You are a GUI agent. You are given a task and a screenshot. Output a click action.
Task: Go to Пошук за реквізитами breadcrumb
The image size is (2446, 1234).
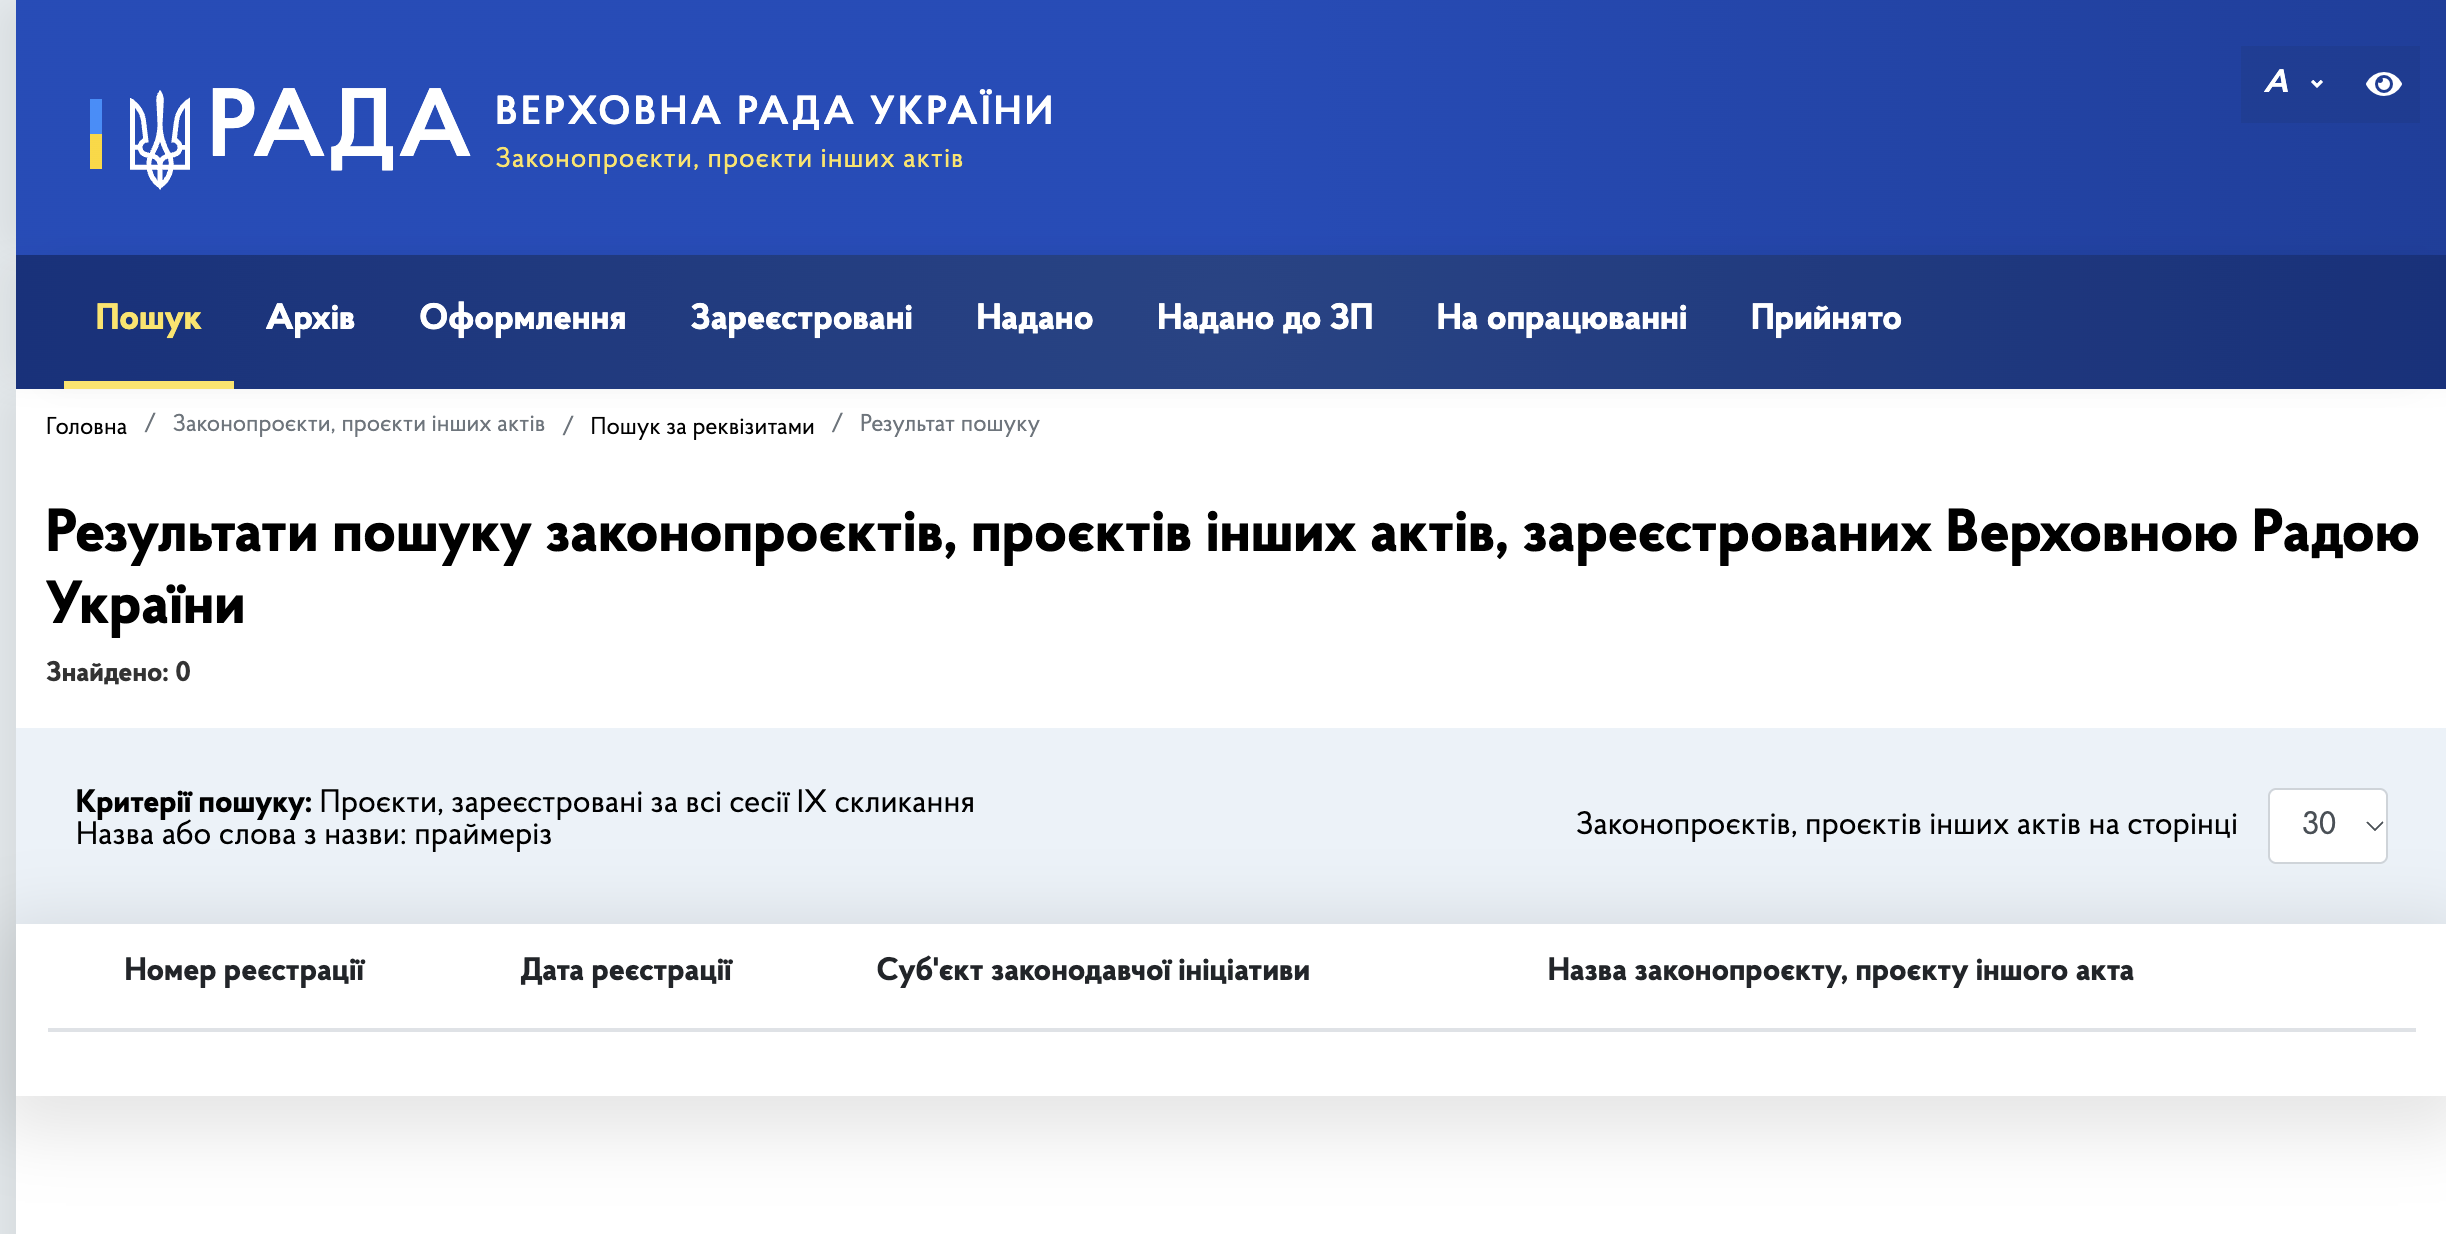pyautogui.click(x=702, y=426)
